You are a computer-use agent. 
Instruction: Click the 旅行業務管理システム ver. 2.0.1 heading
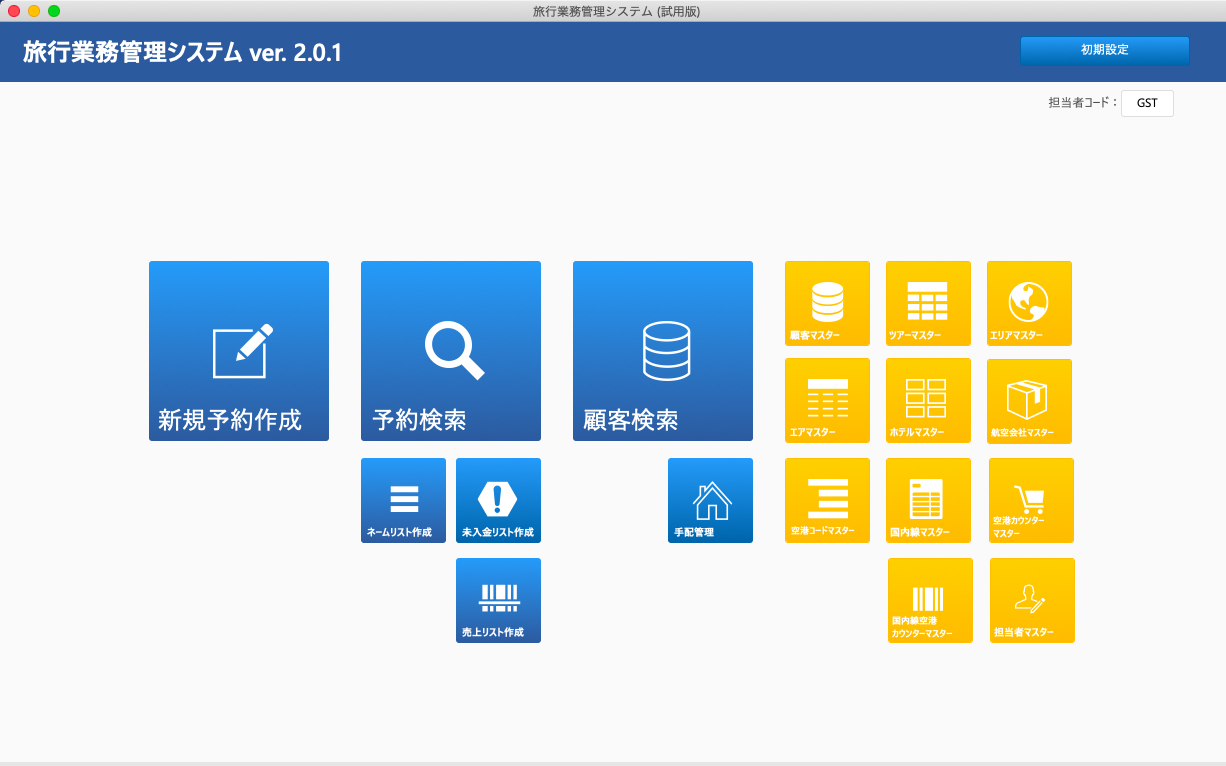[183, 52]
